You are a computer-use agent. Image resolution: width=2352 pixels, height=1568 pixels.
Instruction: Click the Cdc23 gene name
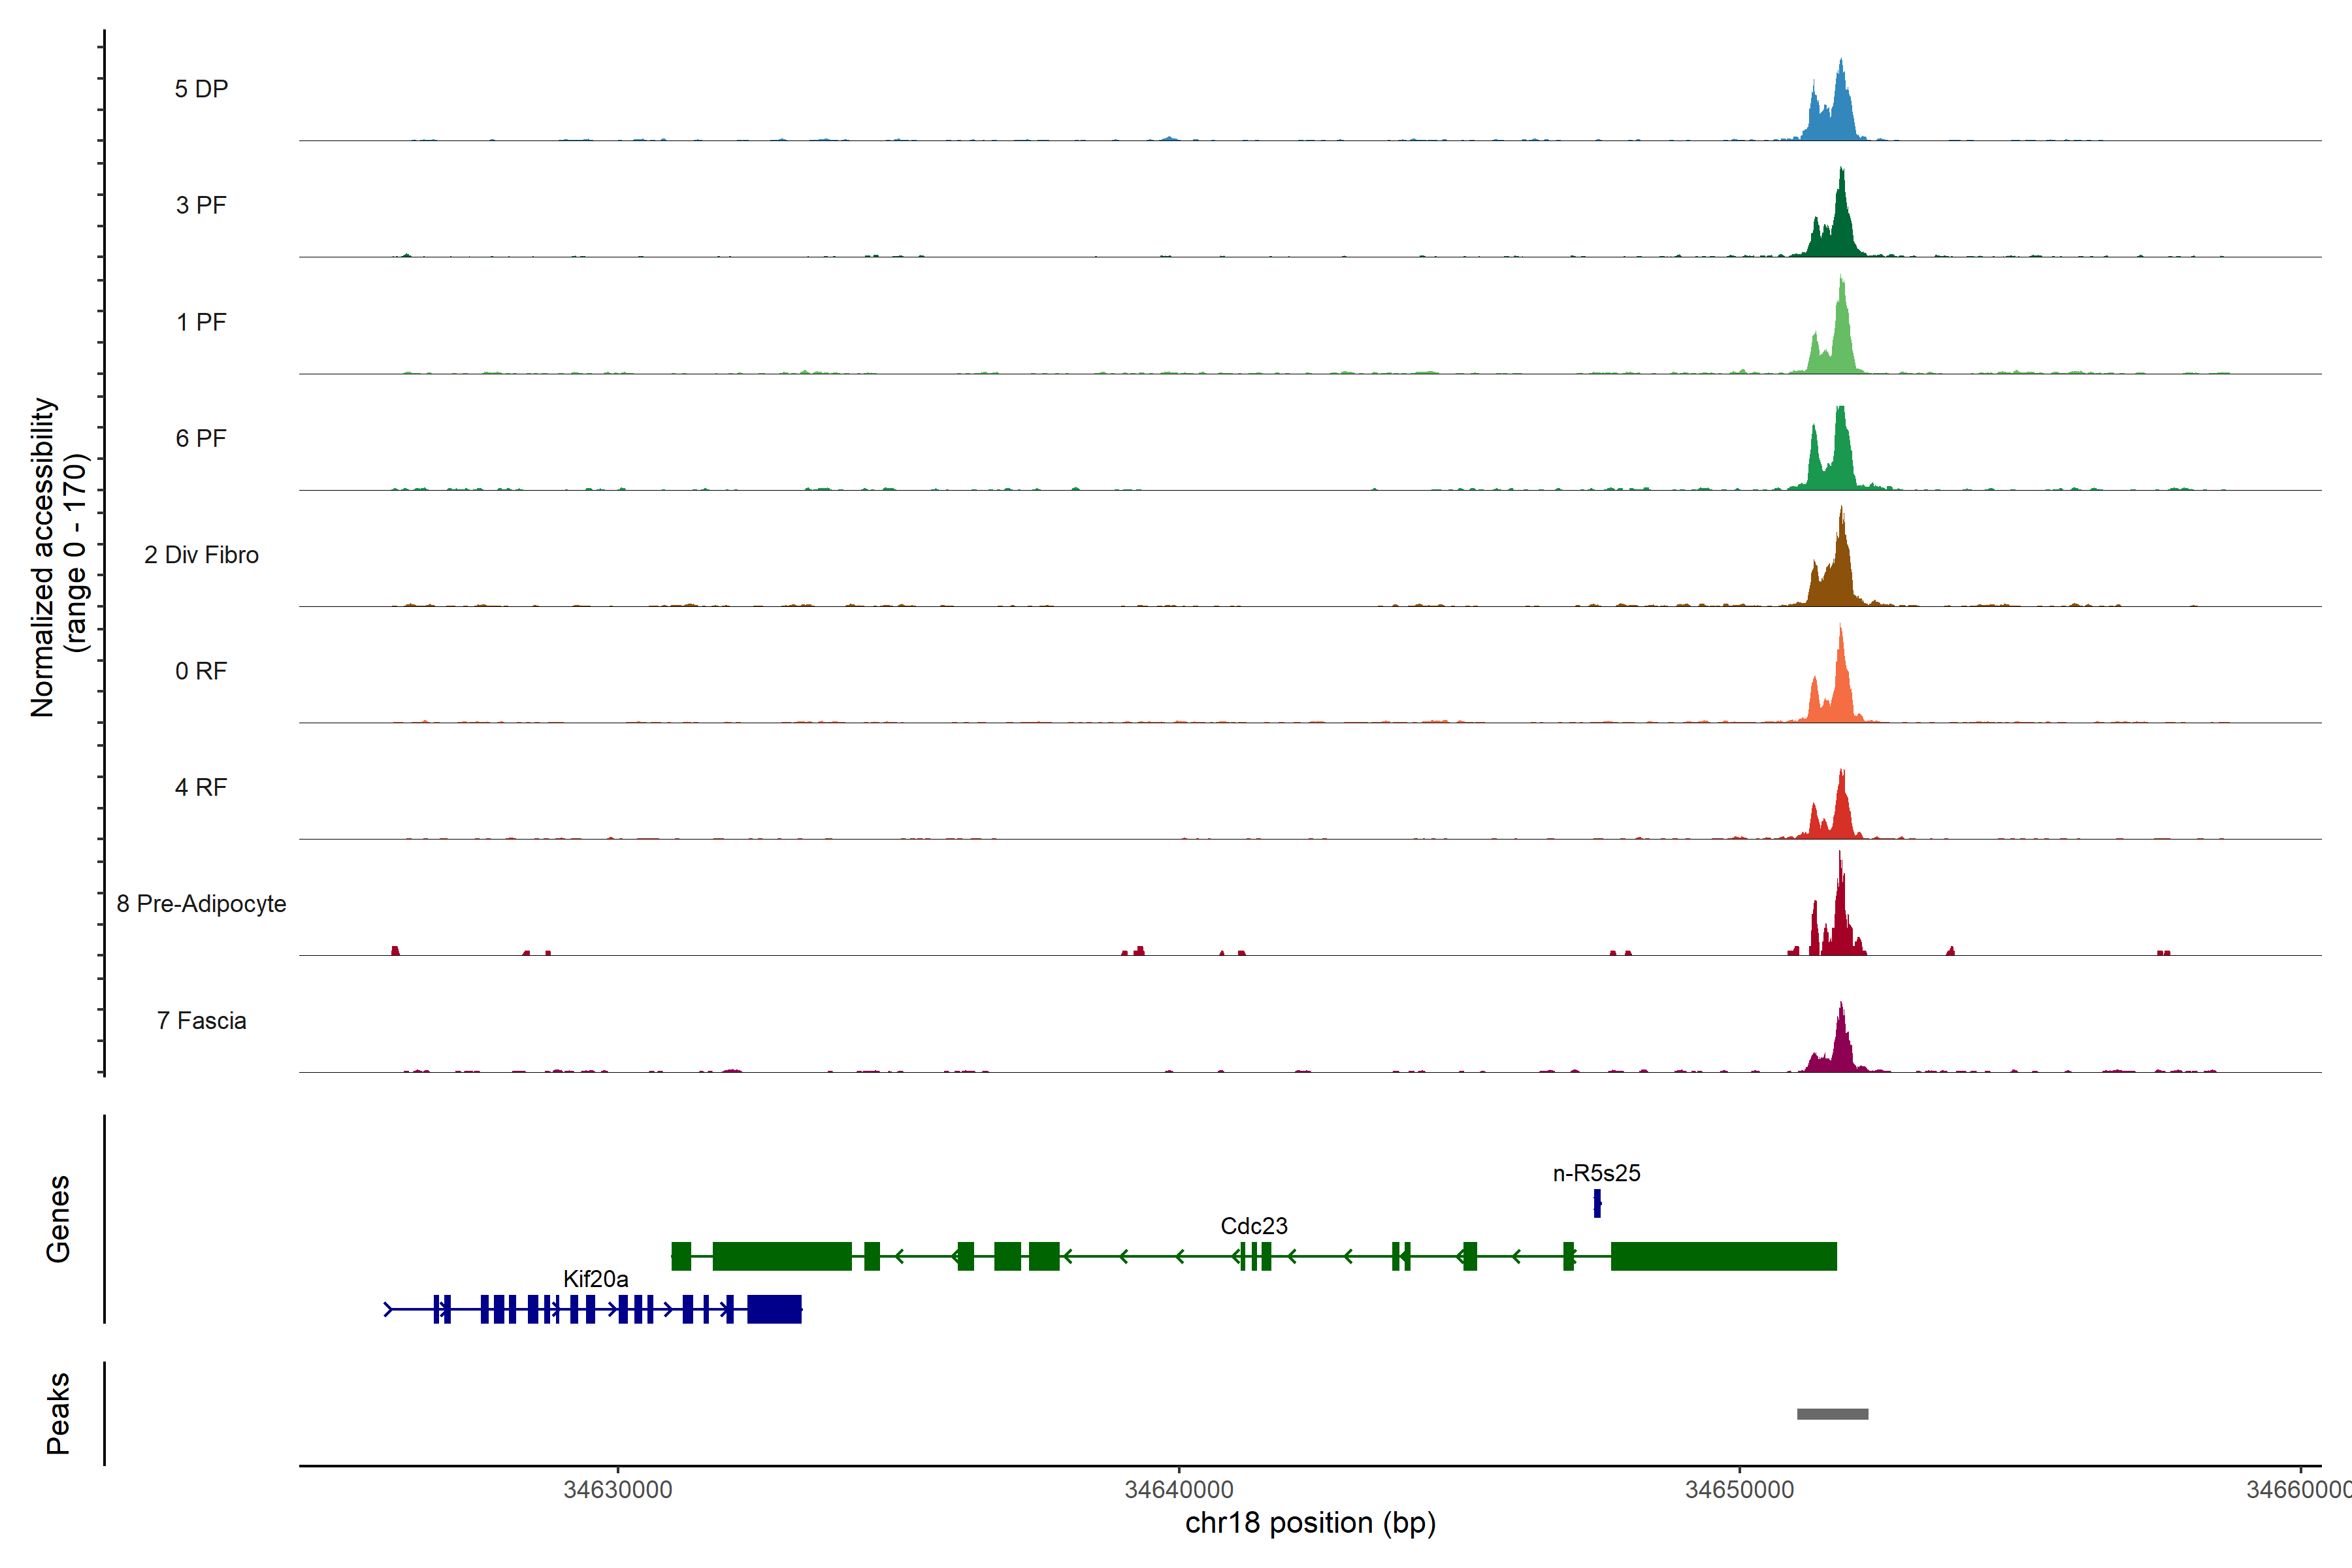pos(1254,1226)
